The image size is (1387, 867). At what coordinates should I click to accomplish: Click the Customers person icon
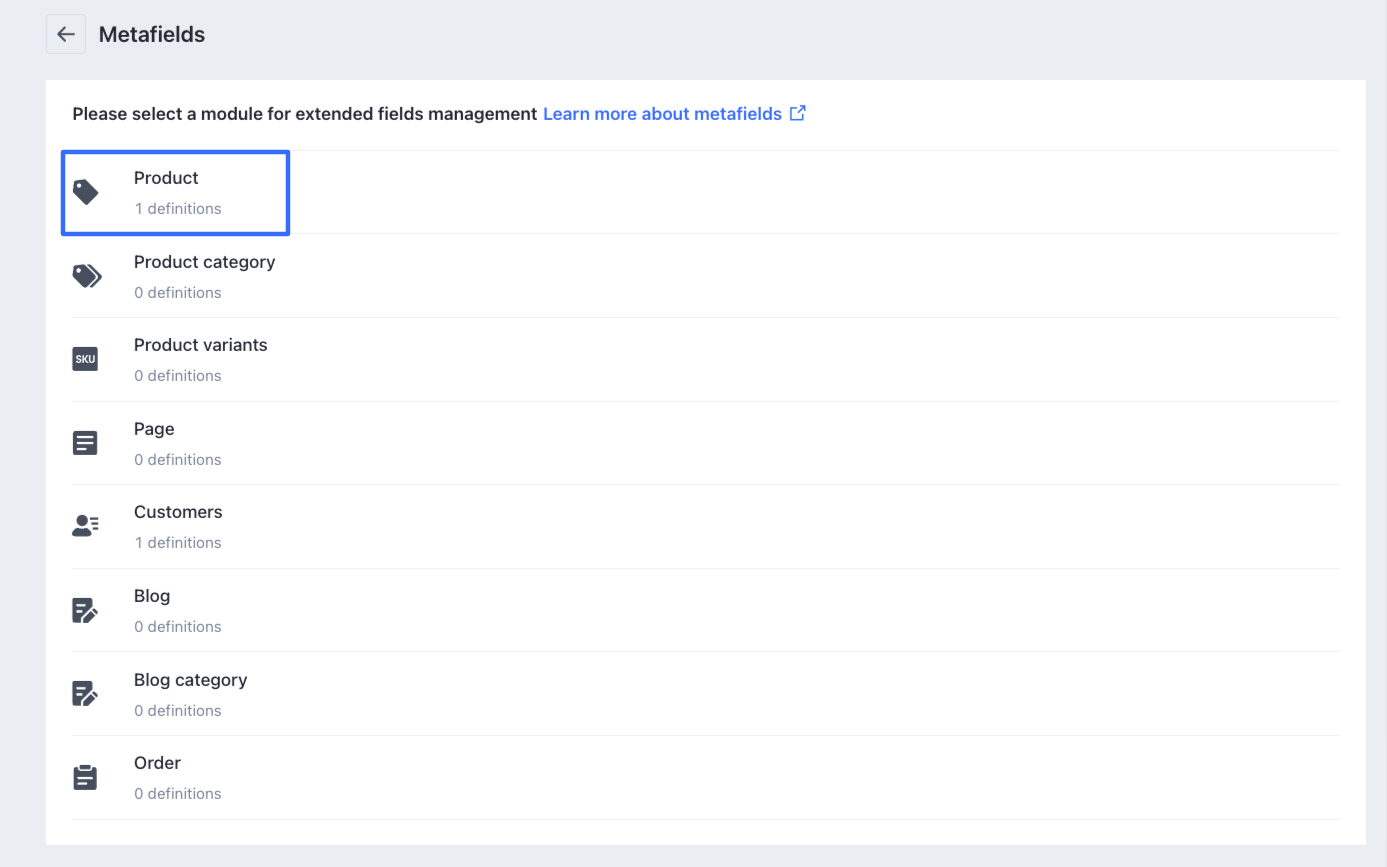tap(86, 526)
